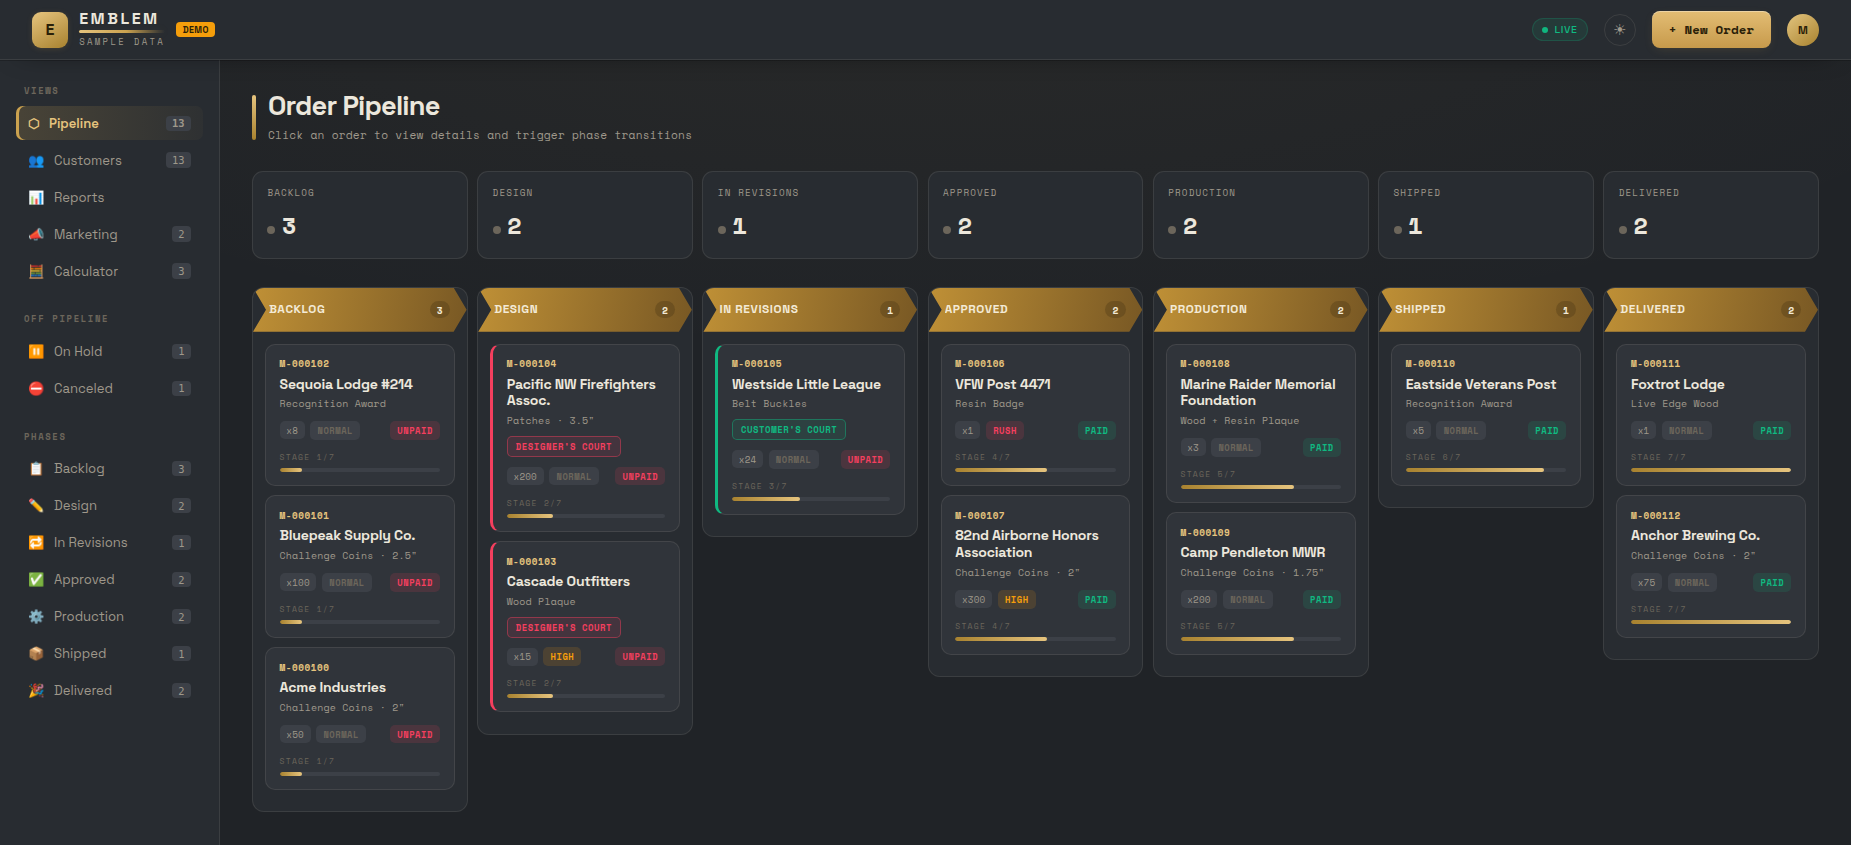Click the Shipped column header banner

[1486, 310]
